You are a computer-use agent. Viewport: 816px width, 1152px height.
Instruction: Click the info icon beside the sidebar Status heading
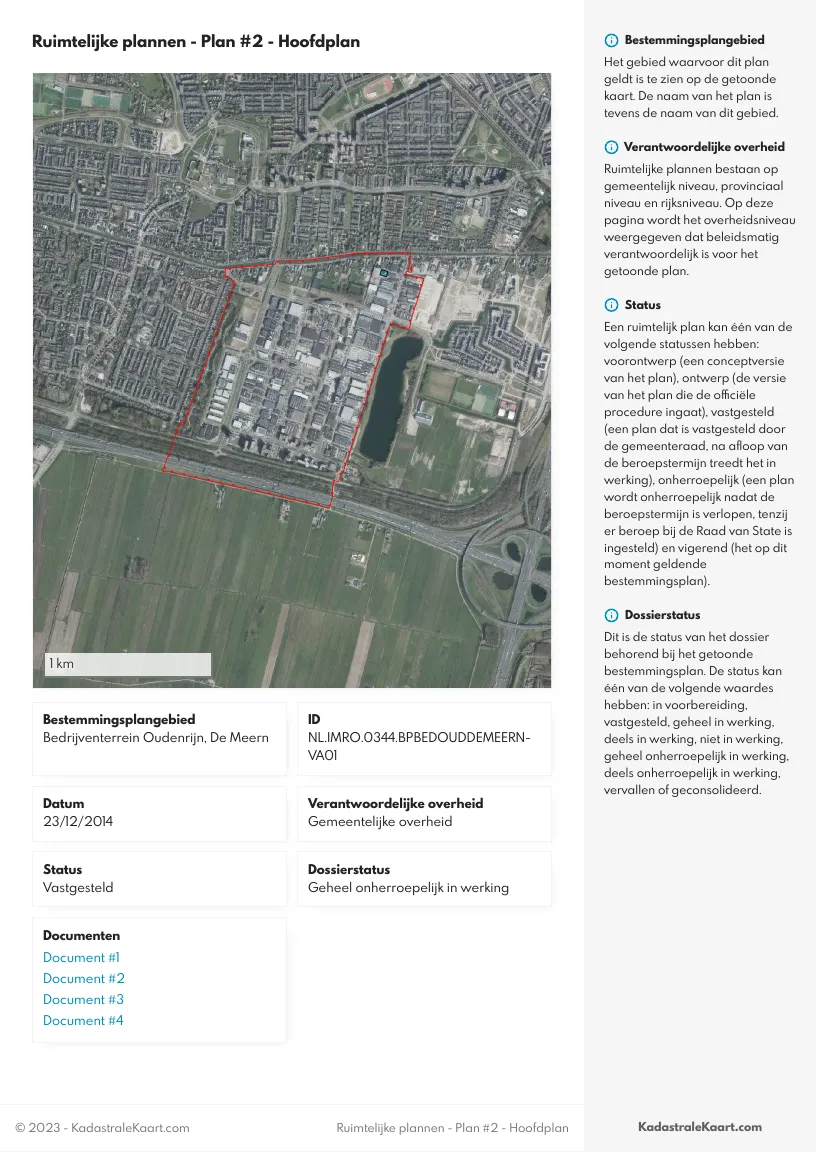(611, 305)
